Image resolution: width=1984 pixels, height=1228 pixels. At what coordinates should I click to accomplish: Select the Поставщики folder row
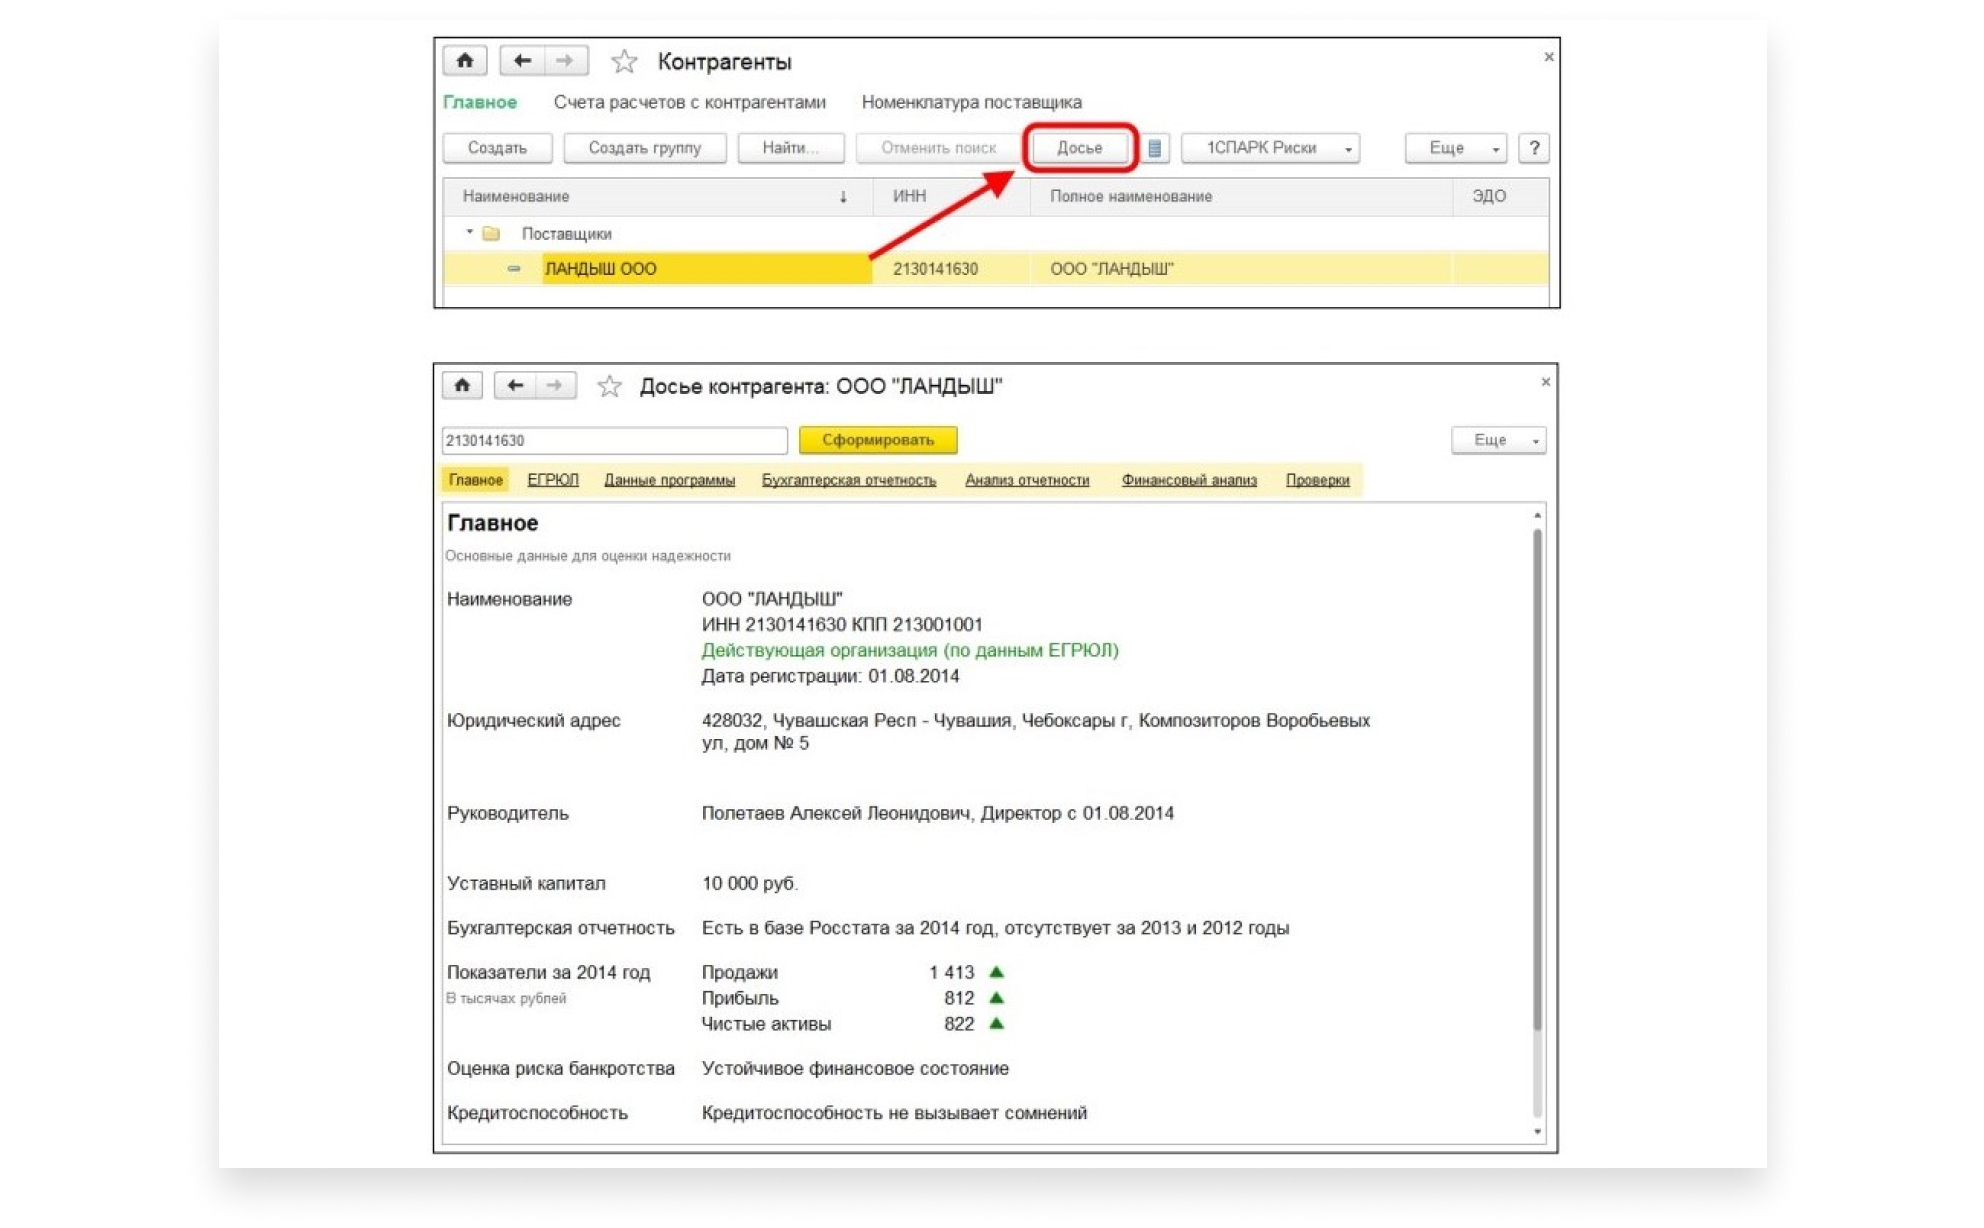coord(996,233)
